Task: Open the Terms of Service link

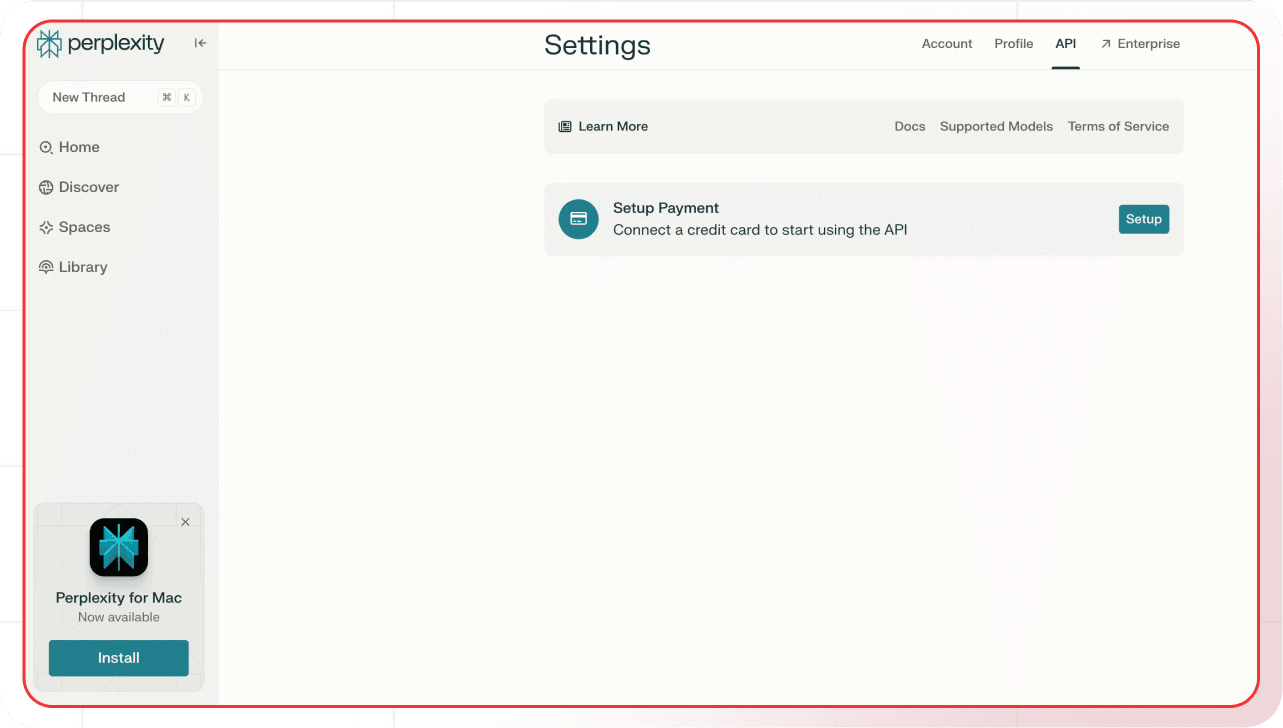Action: 1118,127
